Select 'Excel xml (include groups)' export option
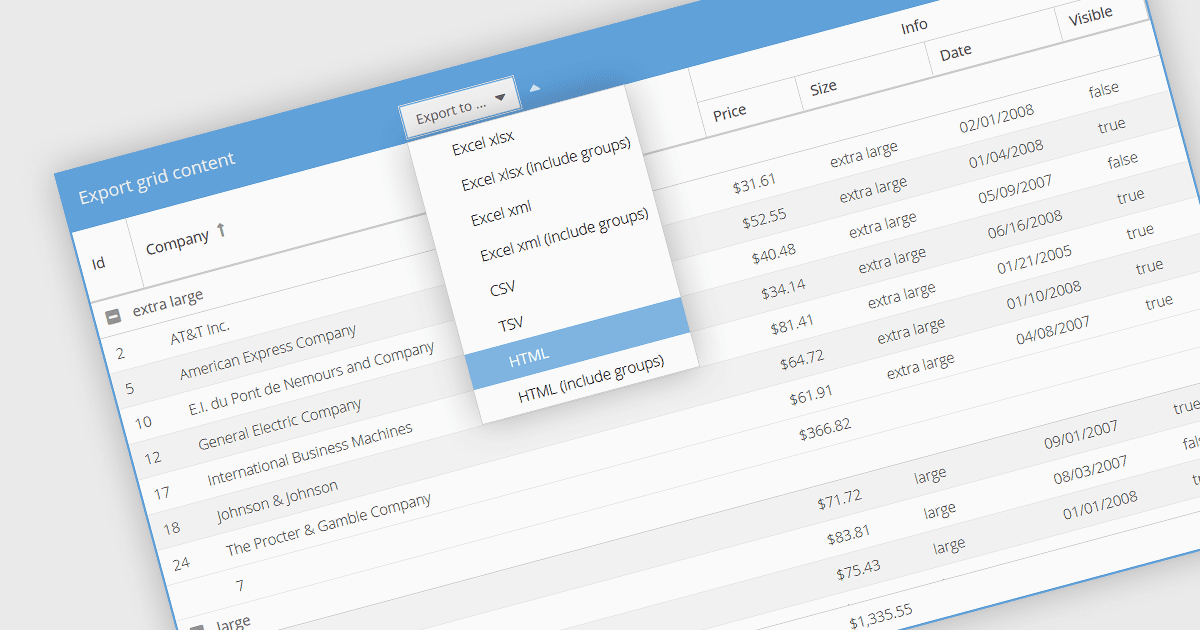The width and height of the screenshot is (1200, 630). [564, 235]
